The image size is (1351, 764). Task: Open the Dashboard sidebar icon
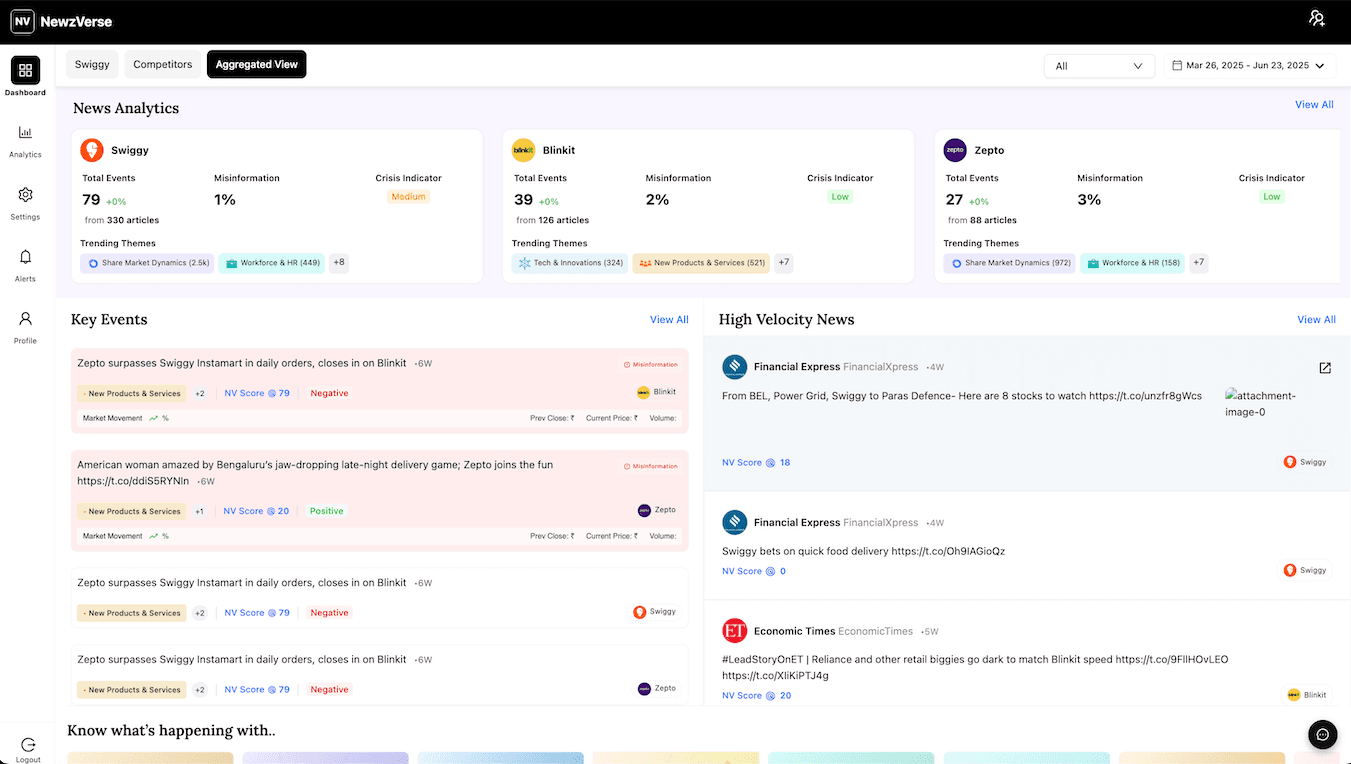click(26, 70)
